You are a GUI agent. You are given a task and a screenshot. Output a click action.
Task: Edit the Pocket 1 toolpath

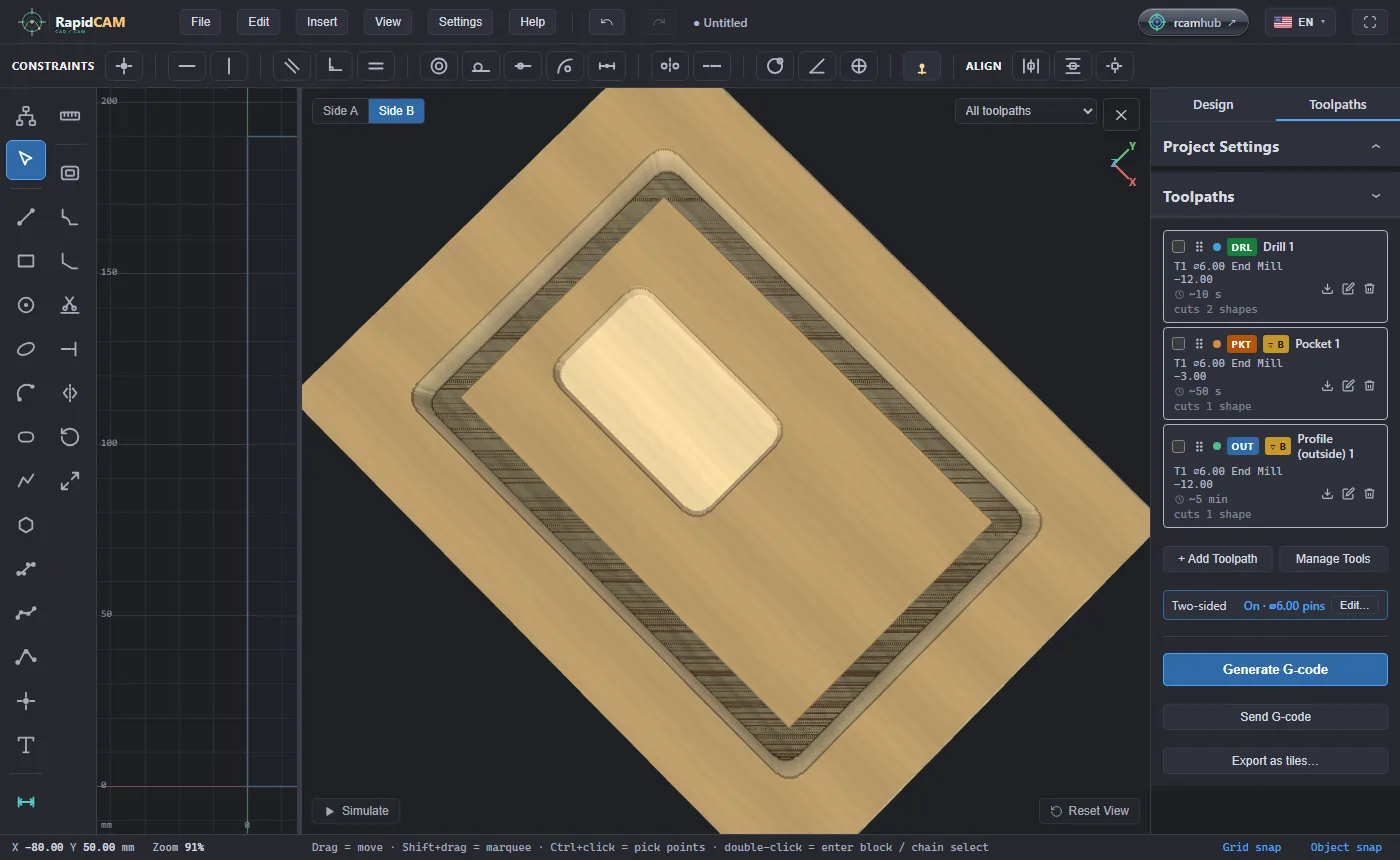(x=1348, y=385)
